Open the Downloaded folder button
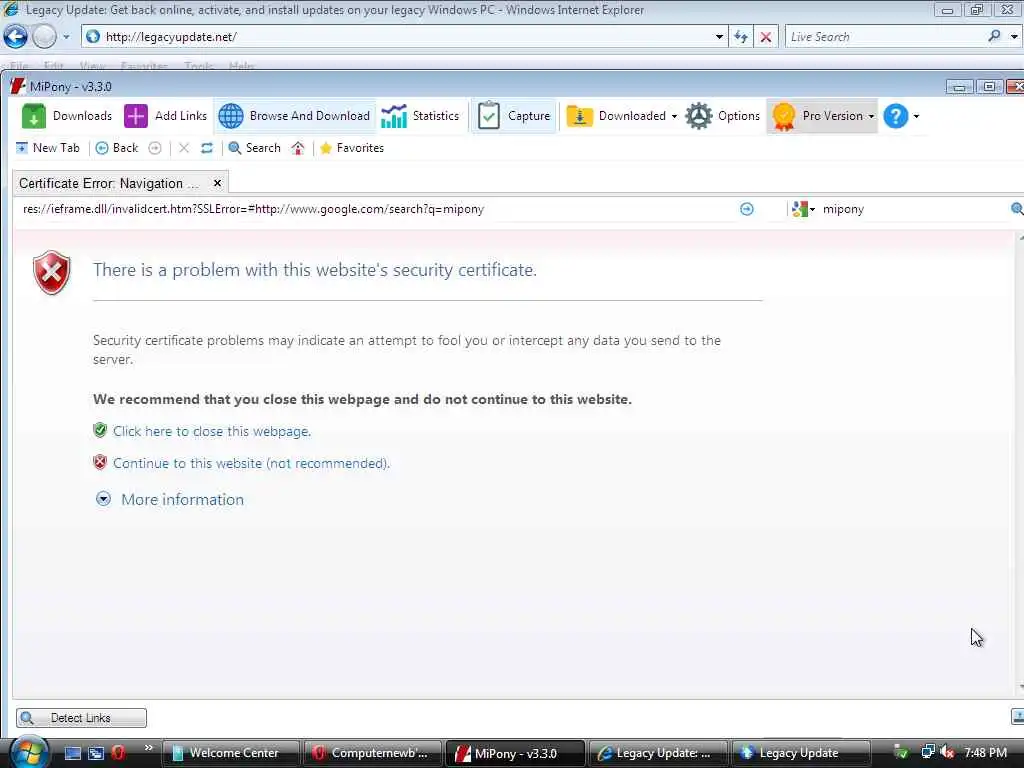 [x=615, y=116]
